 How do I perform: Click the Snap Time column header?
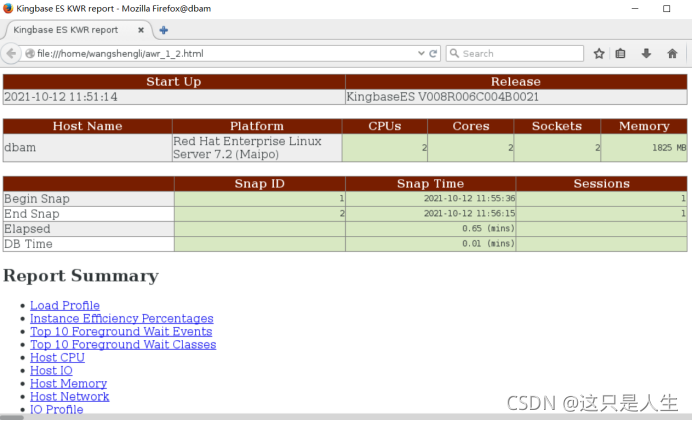[430, 183]
